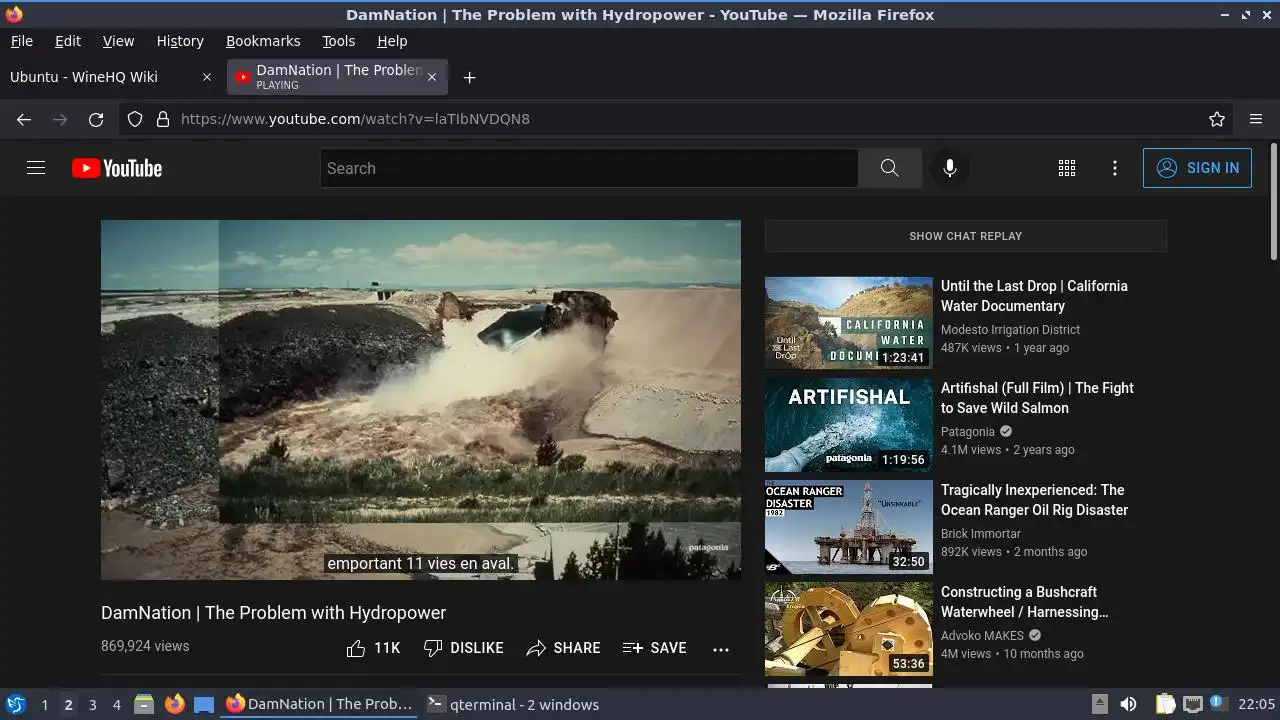1280x720 pixels.
Task: Click the SIGN IN button
Action: [x=1197, y=168]
